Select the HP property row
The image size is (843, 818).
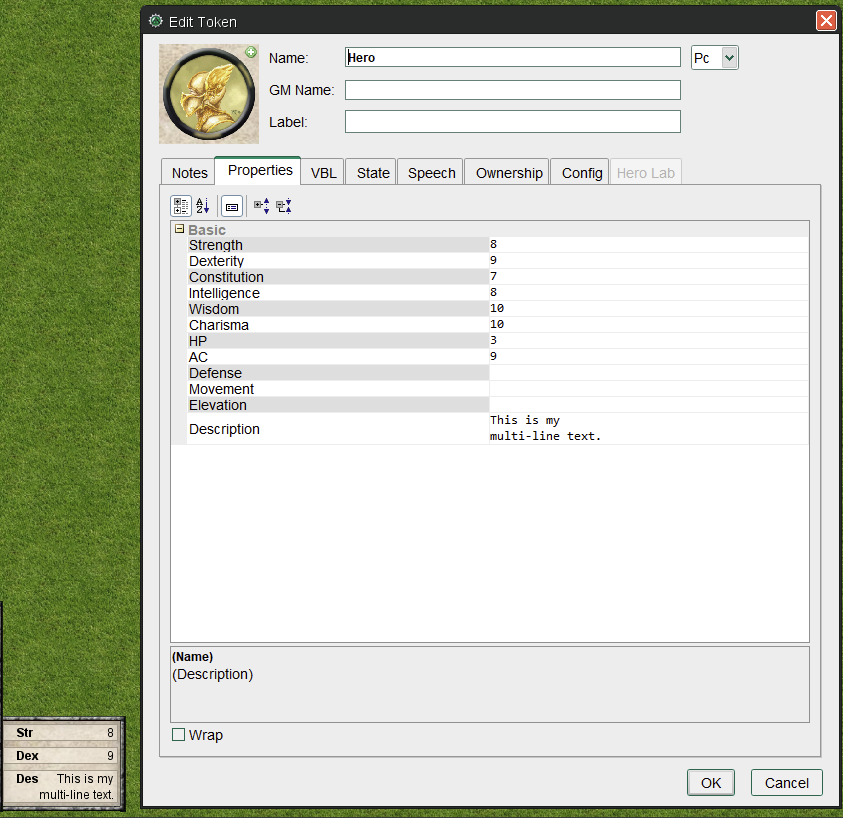[x=498, y=341]
